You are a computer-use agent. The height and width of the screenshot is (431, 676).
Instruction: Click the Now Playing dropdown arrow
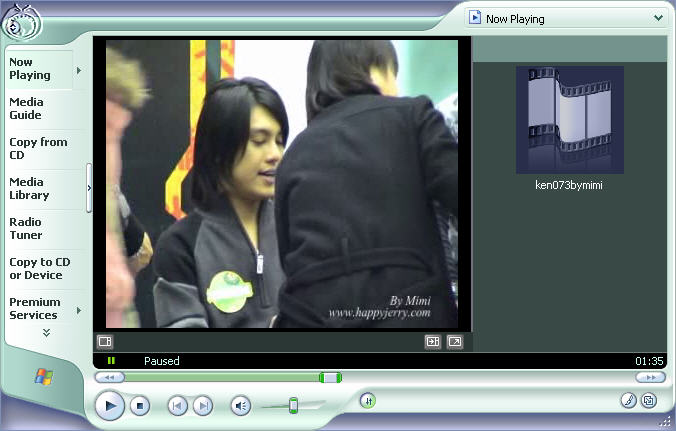[658, 18]
